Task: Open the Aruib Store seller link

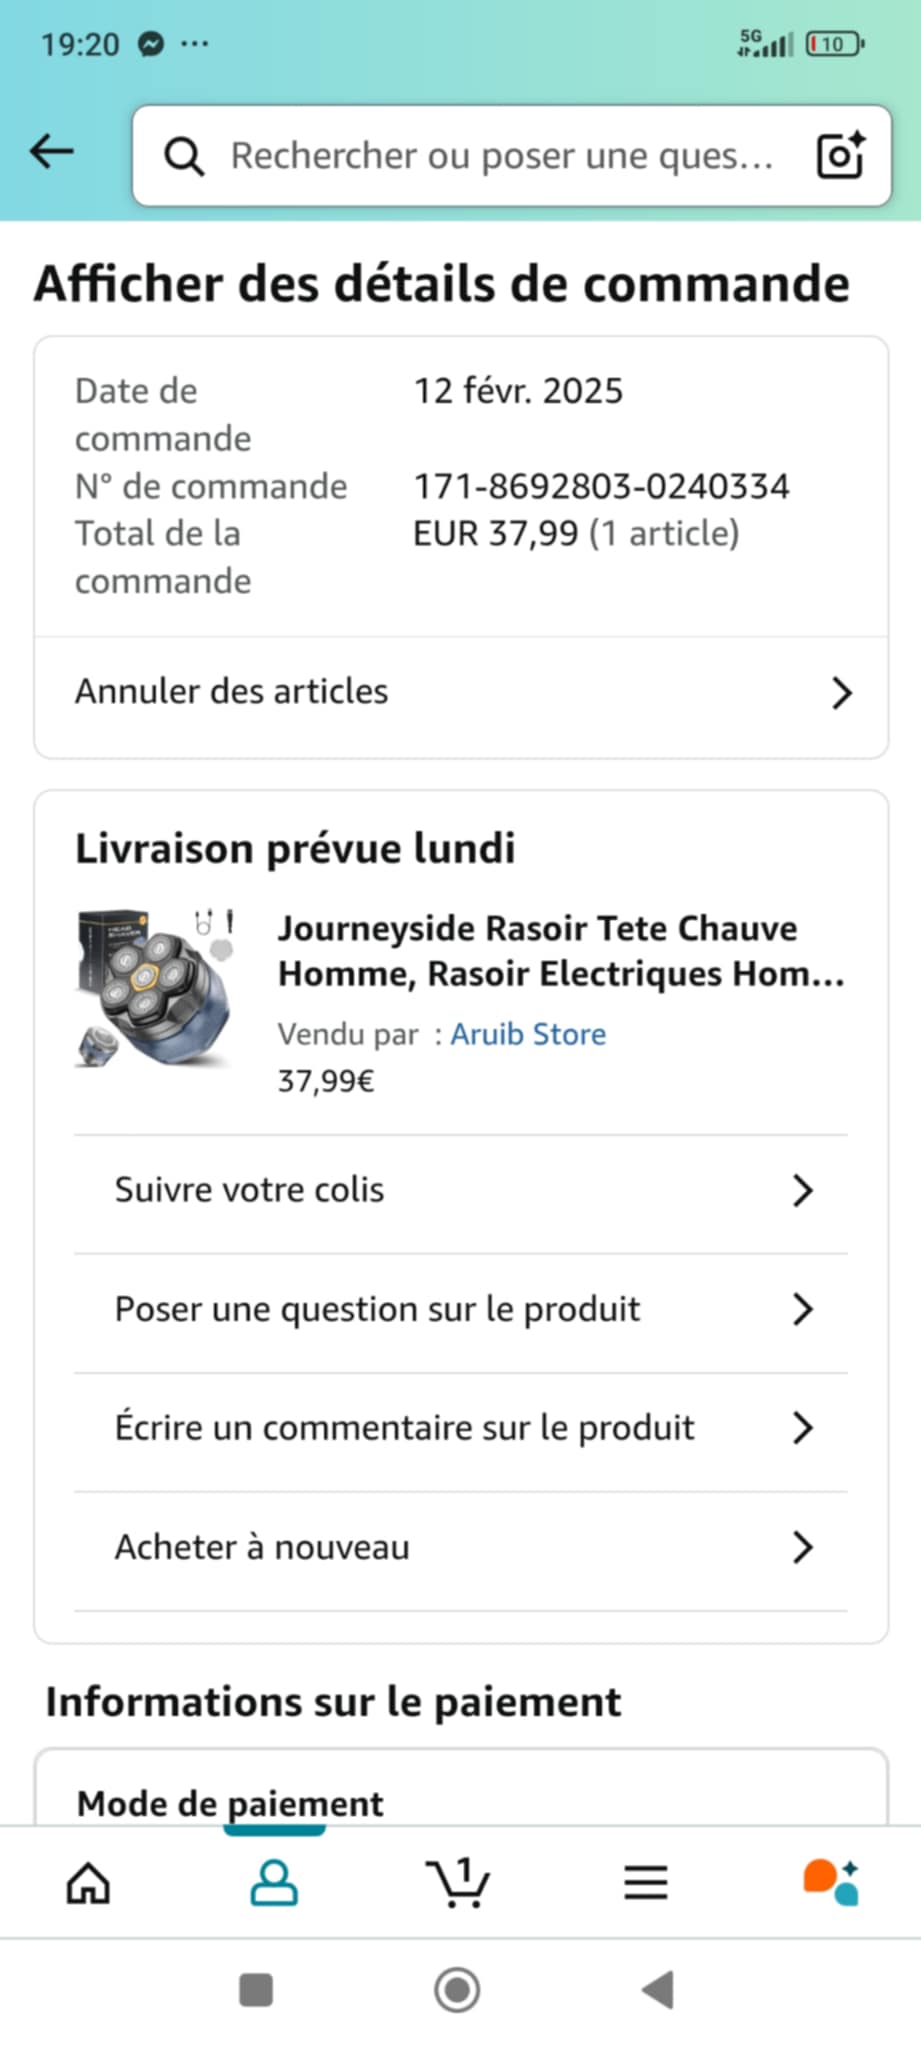Action: coord(528,1034)
